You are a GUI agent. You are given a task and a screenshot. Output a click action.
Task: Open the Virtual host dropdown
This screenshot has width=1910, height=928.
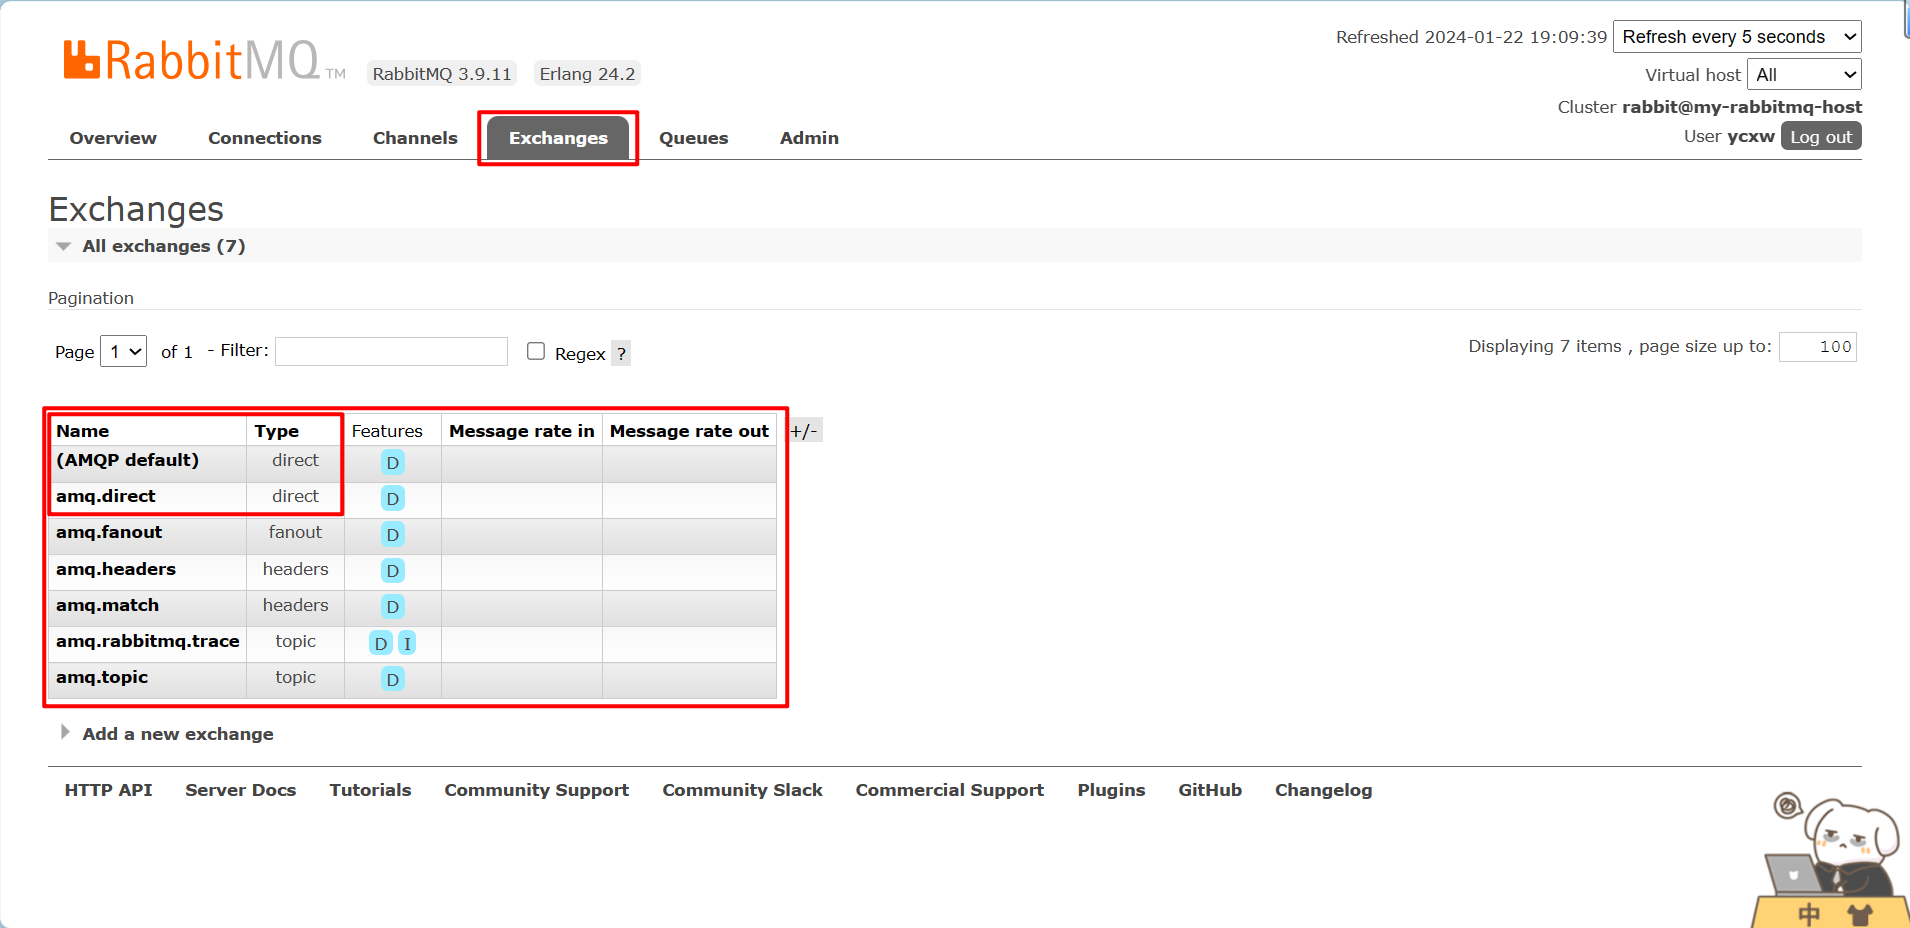click(1804, 75)
